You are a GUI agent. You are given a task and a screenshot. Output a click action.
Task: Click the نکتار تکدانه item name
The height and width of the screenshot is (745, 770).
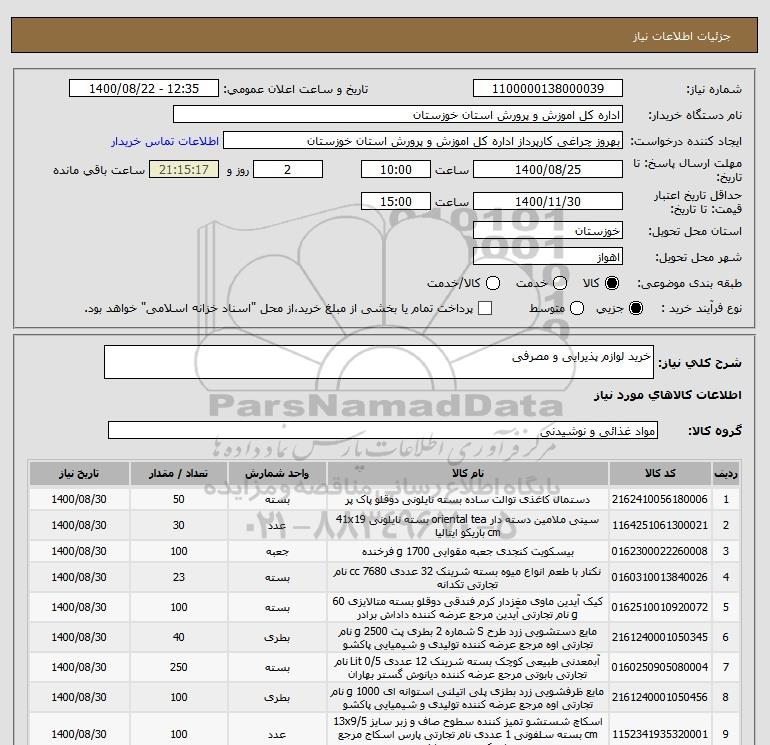pos(468,578)
